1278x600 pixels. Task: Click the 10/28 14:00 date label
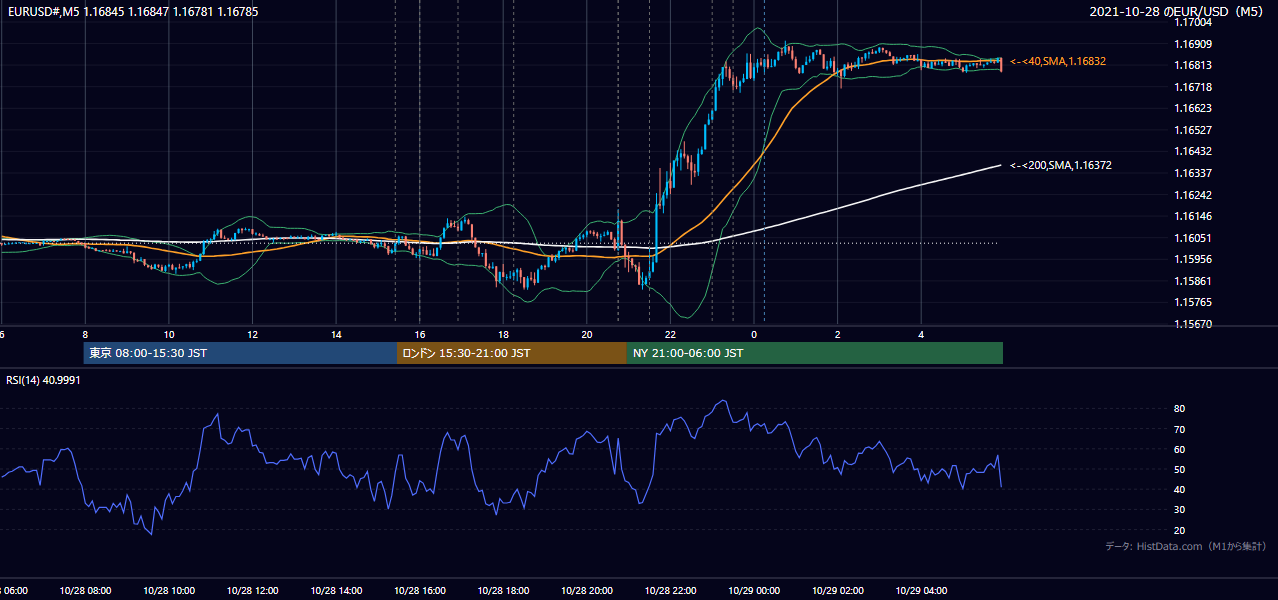336,591
